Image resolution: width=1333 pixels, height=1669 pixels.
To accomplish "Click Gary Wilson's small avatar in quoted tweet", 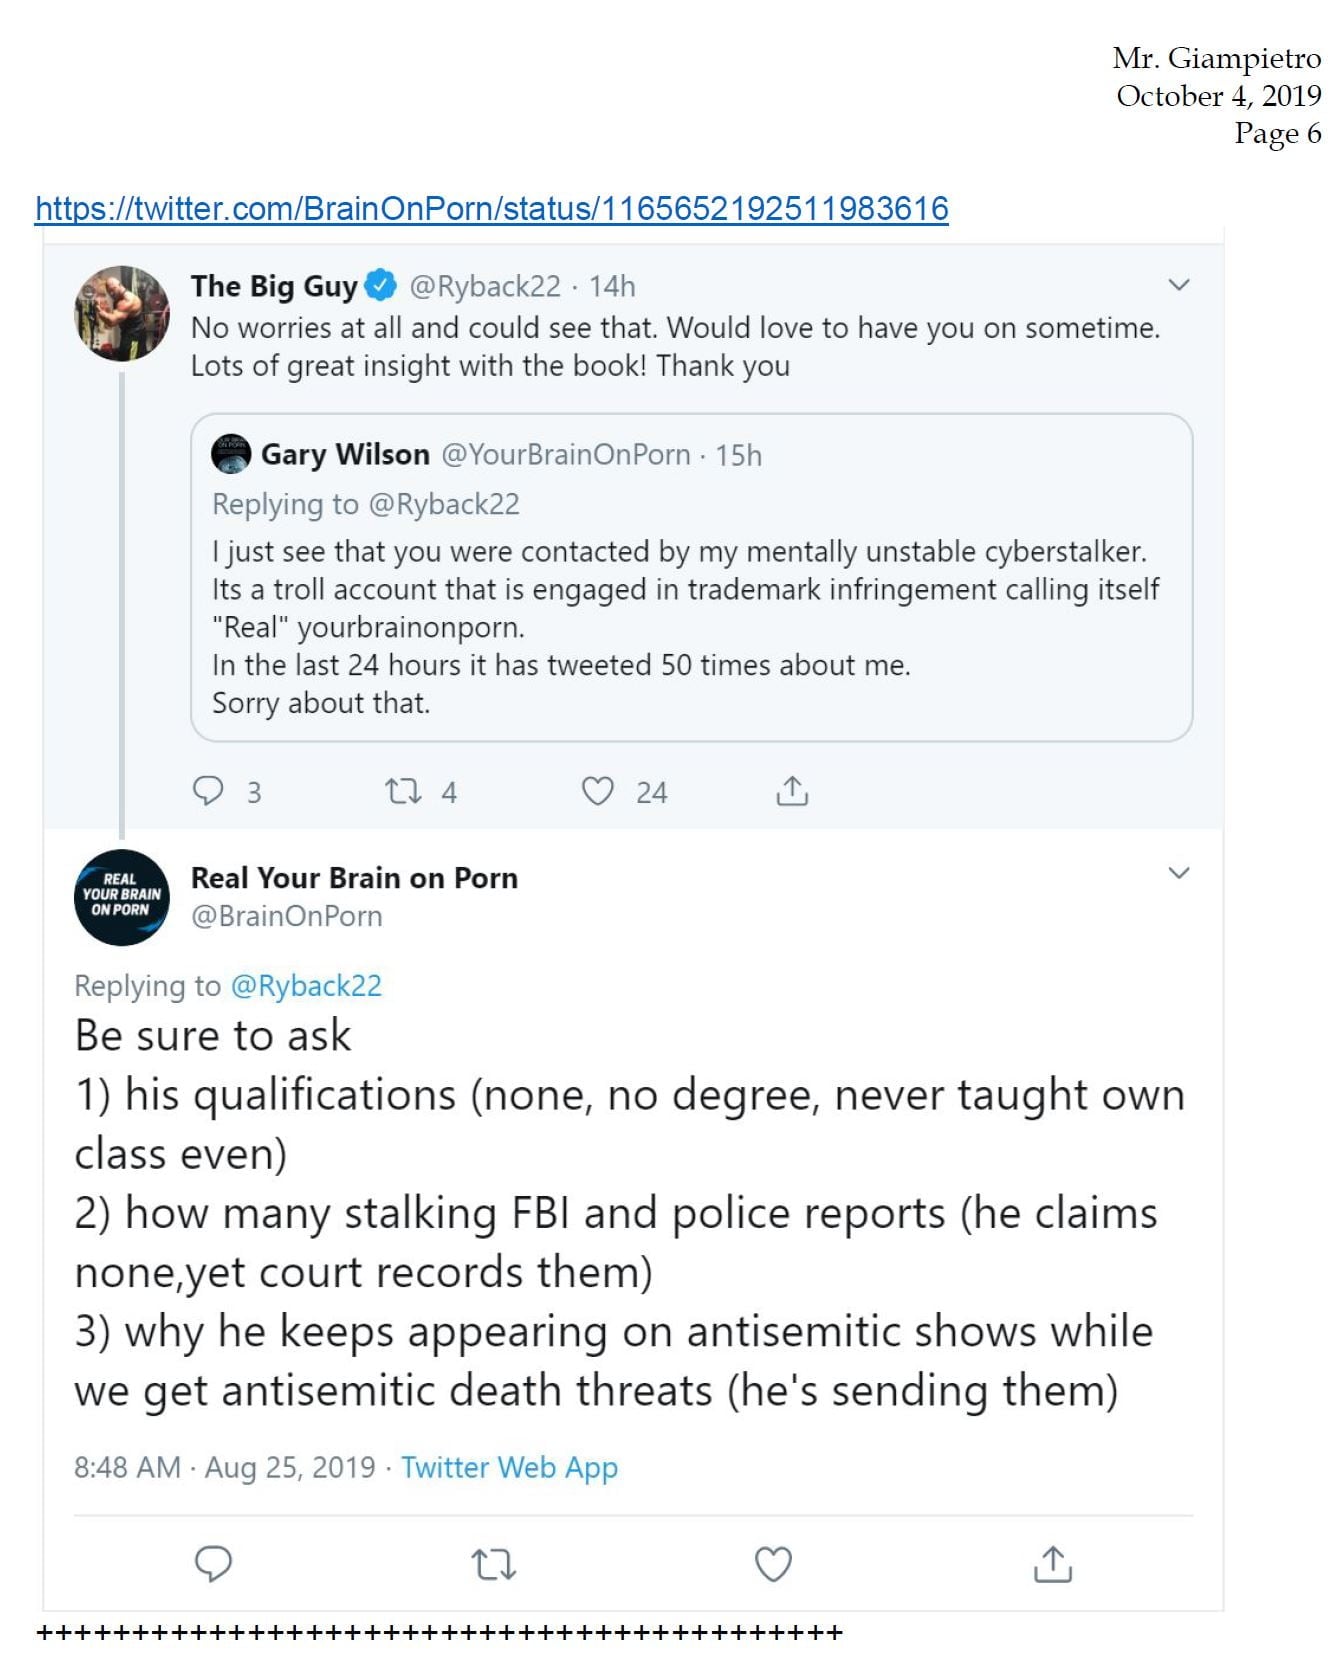I will tap(231, 454).
